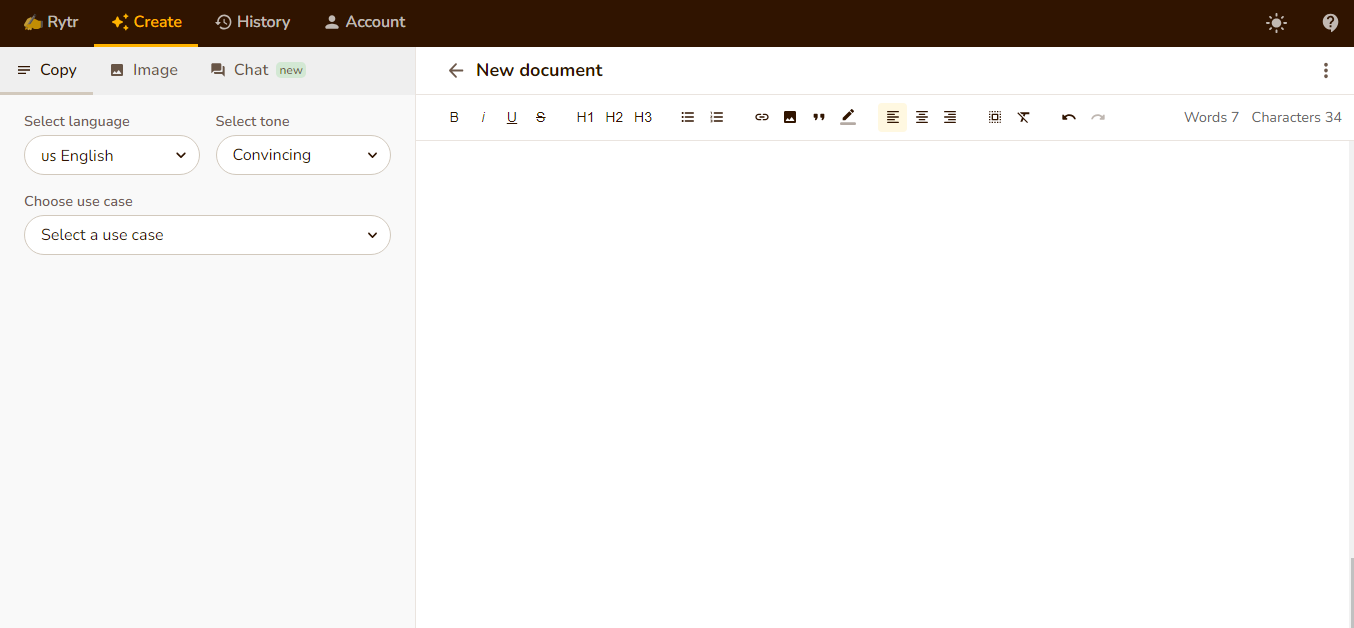Insert a hyperlink with the link icon
Image resolution: width=1354 pixels, height=628 pixels.
coord(762,117)
